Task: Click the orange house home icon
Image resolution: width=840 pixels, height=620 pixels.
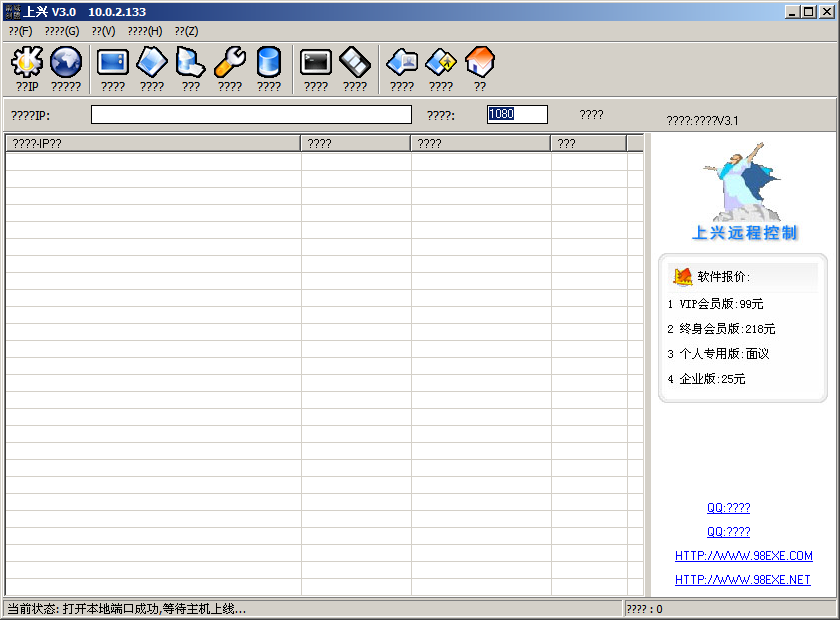Action: [480, 63]
